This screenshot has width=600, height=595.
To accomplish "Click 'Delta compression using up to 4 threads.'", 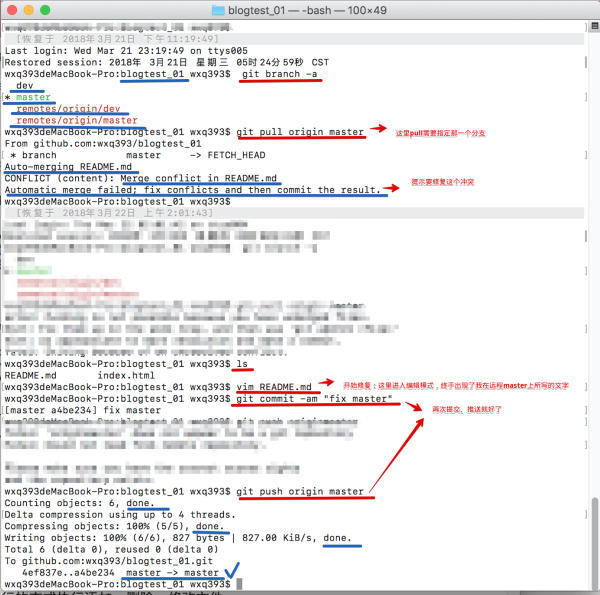I will pos(120,515).
